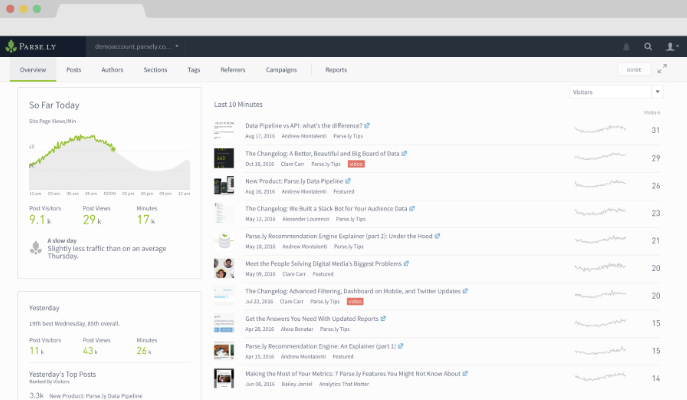This screenshot has height=400, width=687.
Task: Open external link for Explainer part 1 post
Action: (x=400, y=346)
